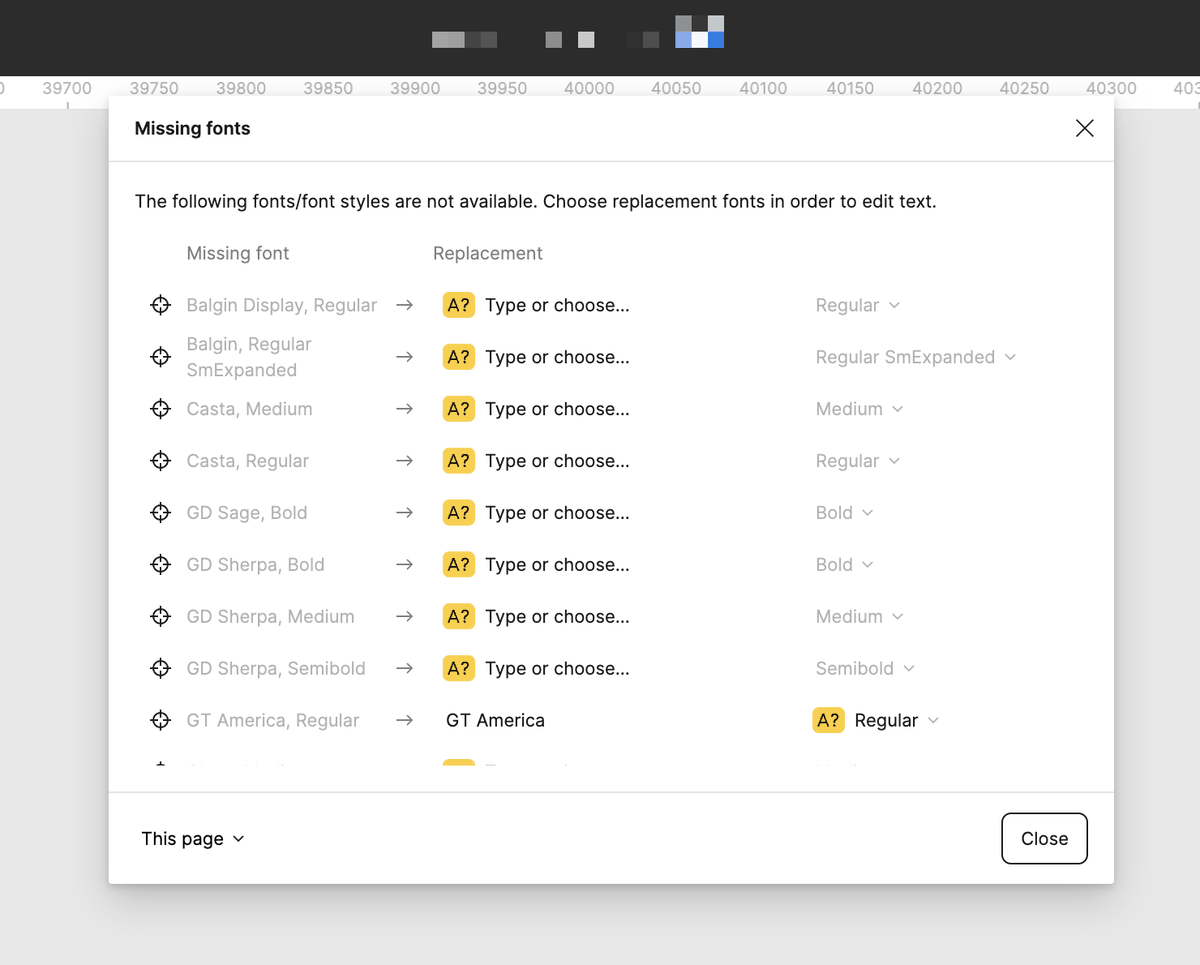The image size is (1200, 965).
Task: Open Semibold style dropdown for GD Sherpa
Action: 865,669
